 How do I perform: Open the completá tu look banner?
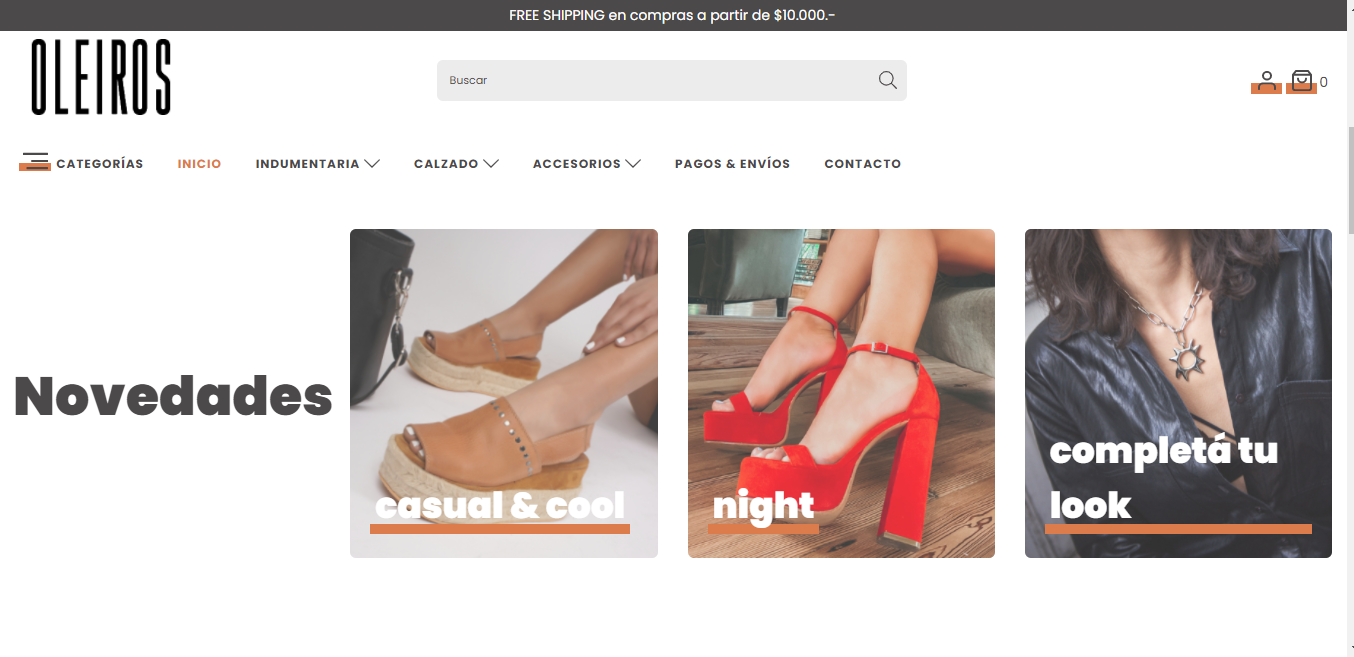[x=1178, y=393]
